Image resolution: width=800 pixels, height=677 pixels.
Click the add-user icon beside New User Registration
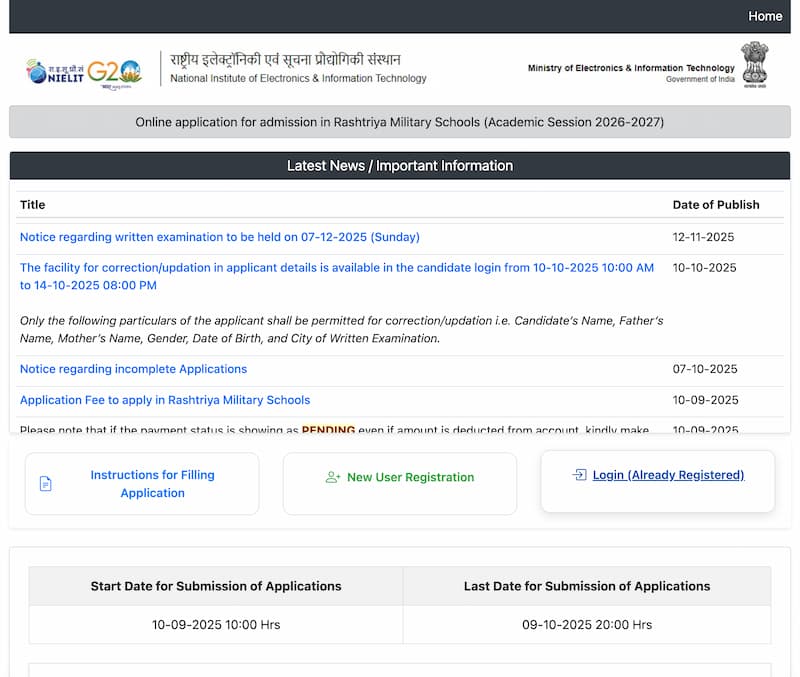333,478
